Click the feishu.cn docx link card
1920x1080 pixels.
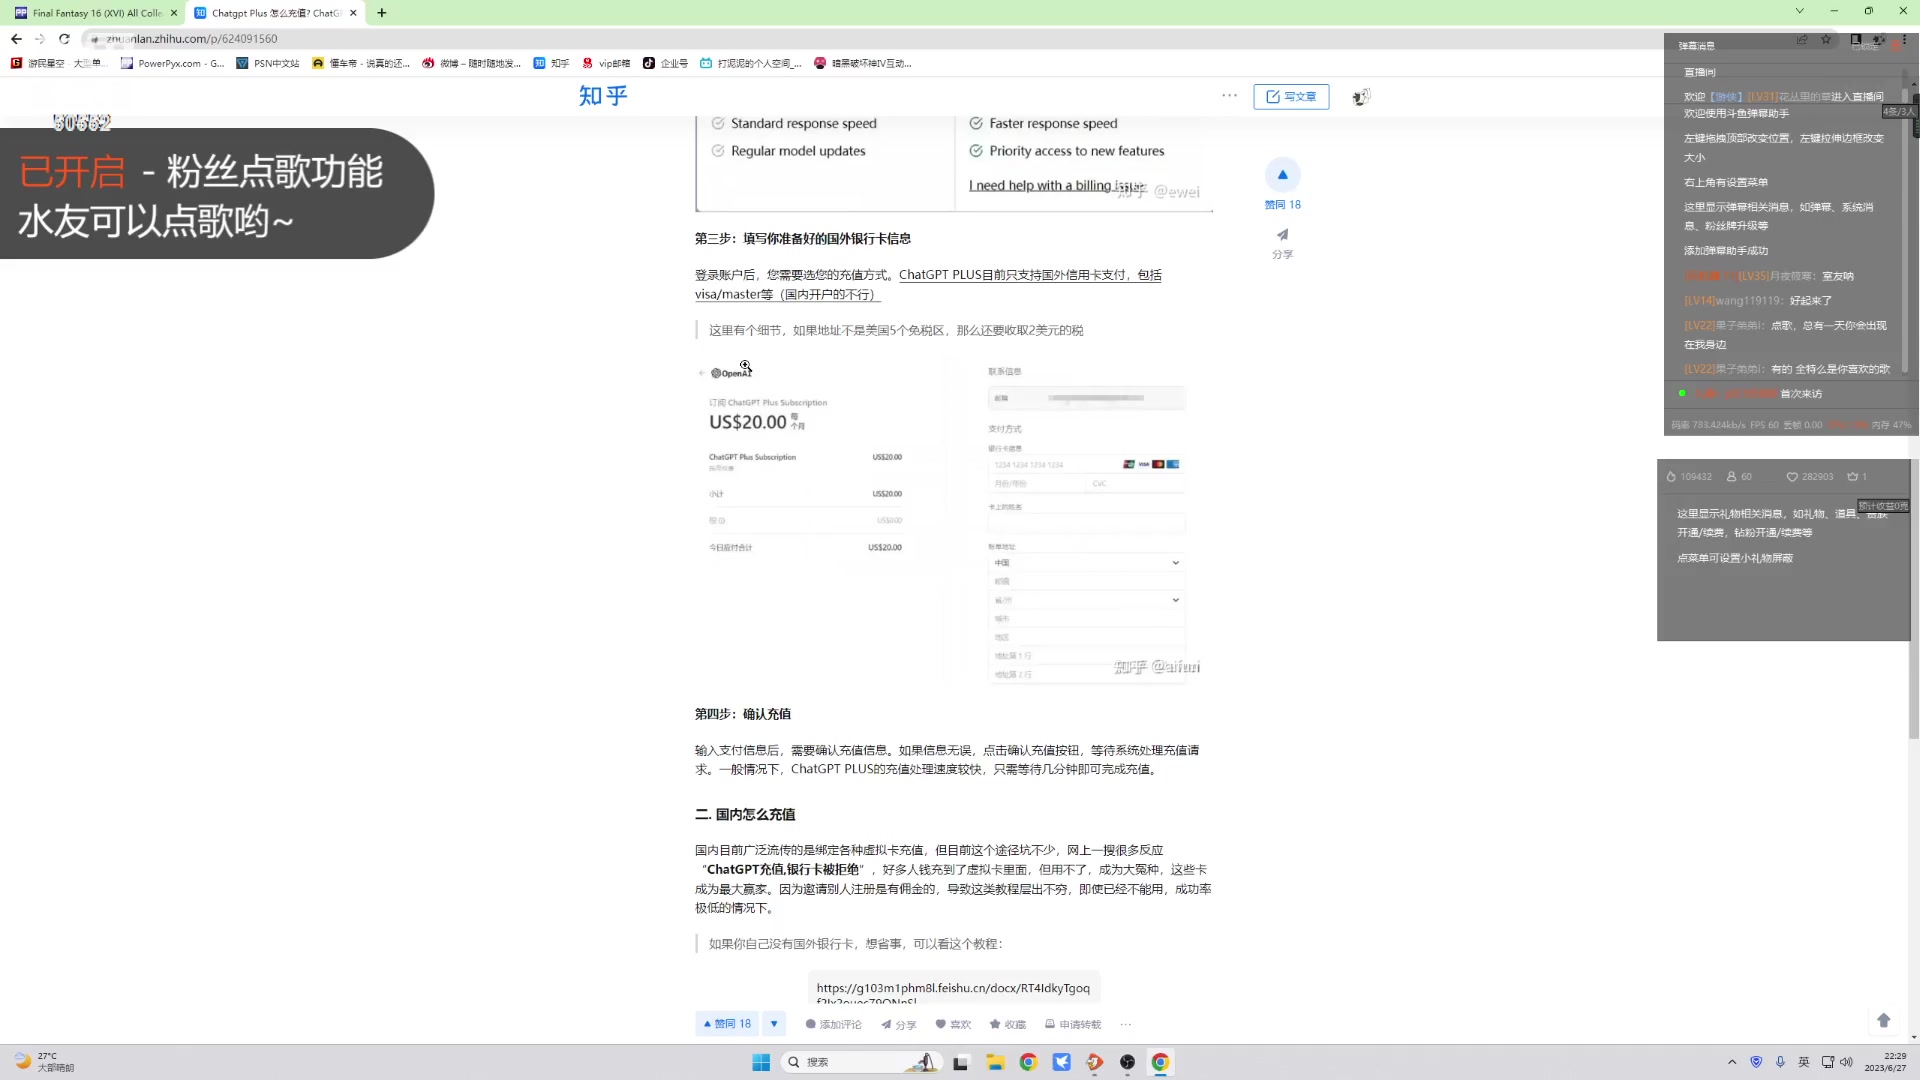(954, 988)
